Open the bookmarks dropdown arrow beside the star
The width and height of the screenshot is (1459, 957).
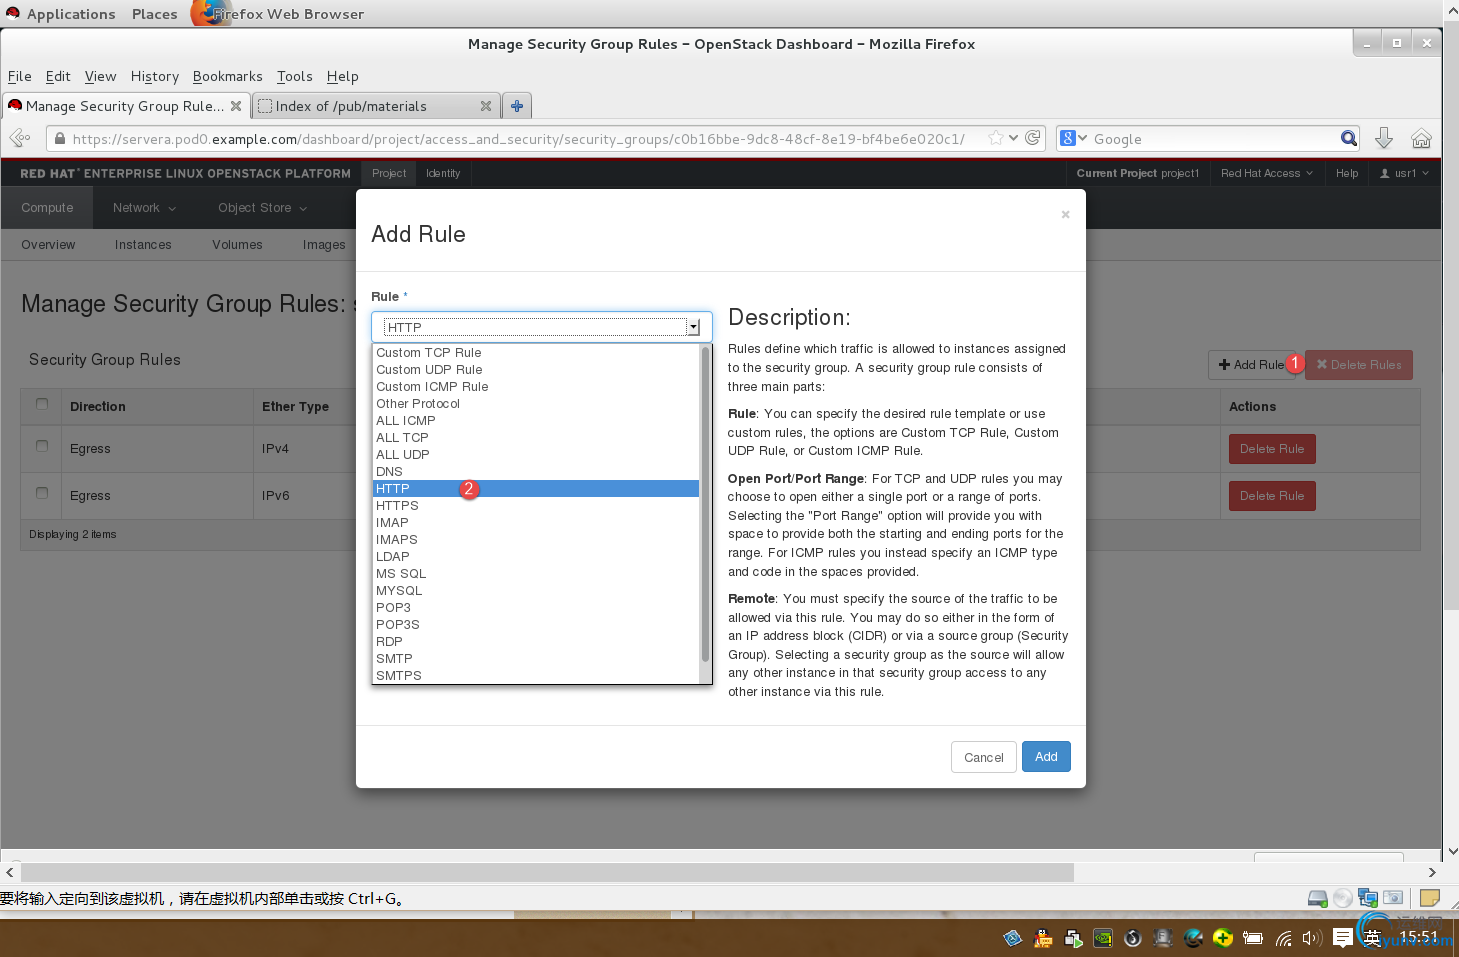point(1014,138)
